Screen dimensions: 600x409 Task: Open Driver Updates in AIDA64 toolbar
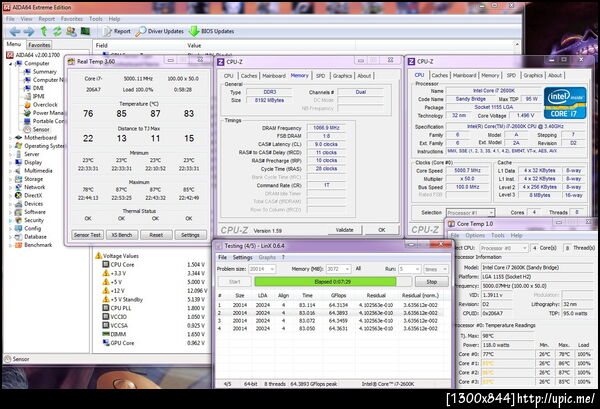160,31
